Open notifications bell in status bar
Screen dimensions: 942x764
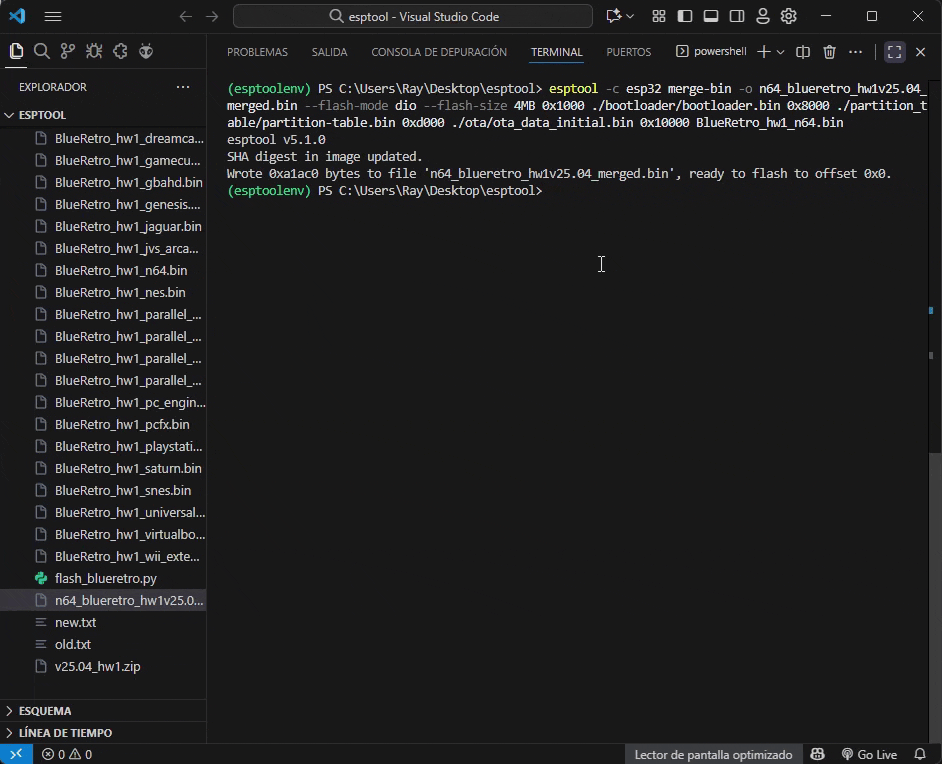coord(921,754)
